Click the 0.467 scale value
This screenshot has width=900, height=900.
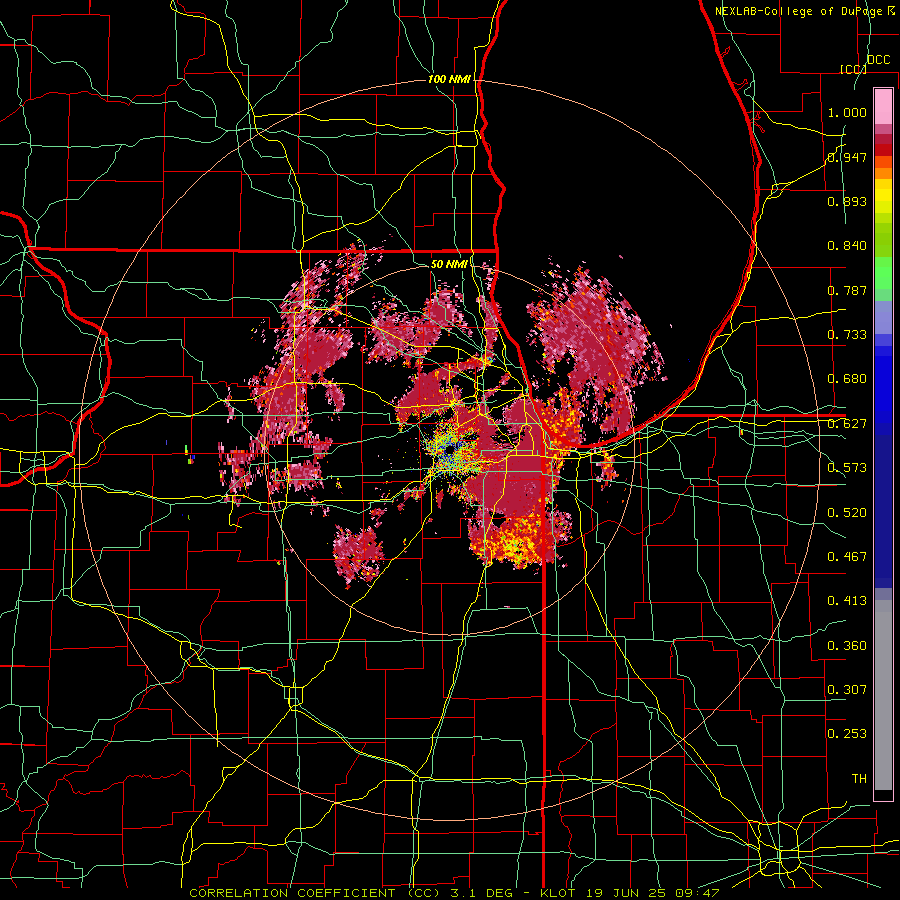(x=847, y=557)
